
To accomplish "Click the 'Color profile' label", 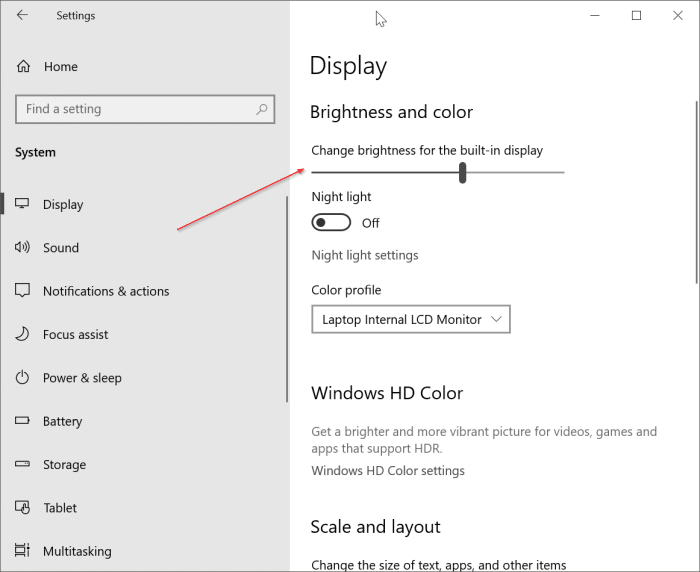I will (x=346, y=290).
